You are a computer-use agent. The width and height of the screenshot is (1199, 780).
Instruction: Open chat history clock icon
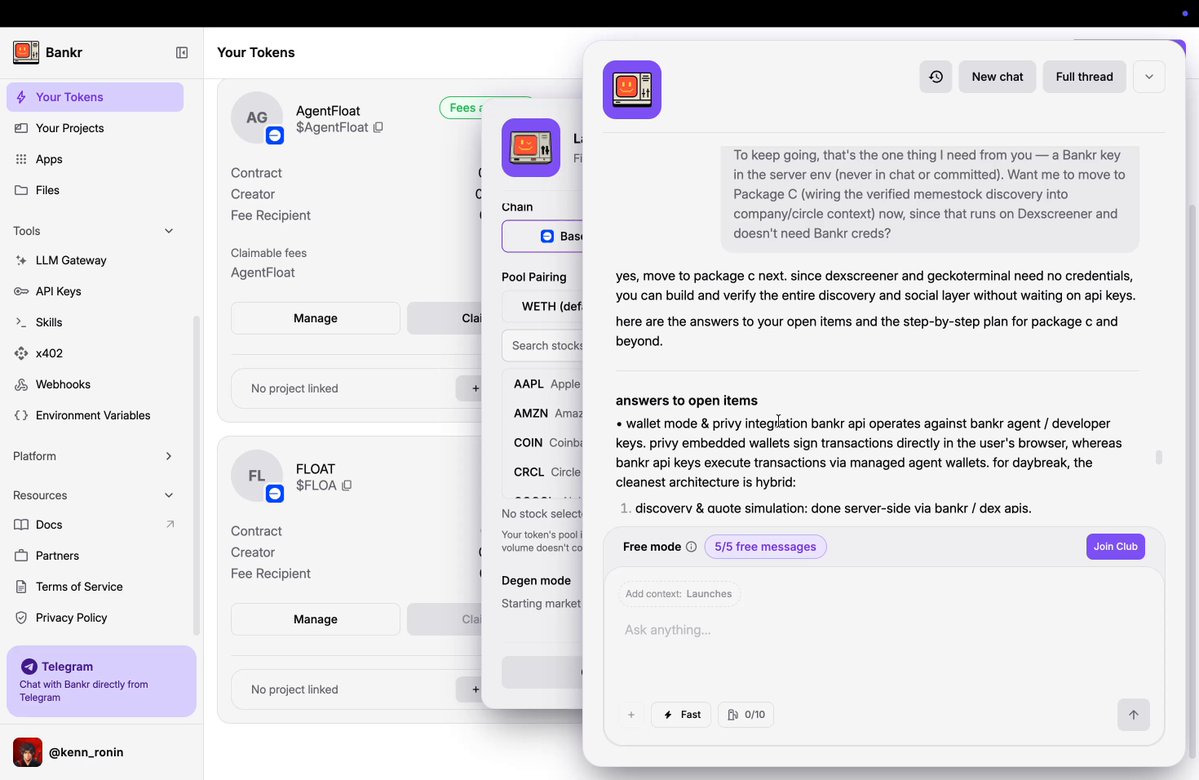tap(936, 76)
